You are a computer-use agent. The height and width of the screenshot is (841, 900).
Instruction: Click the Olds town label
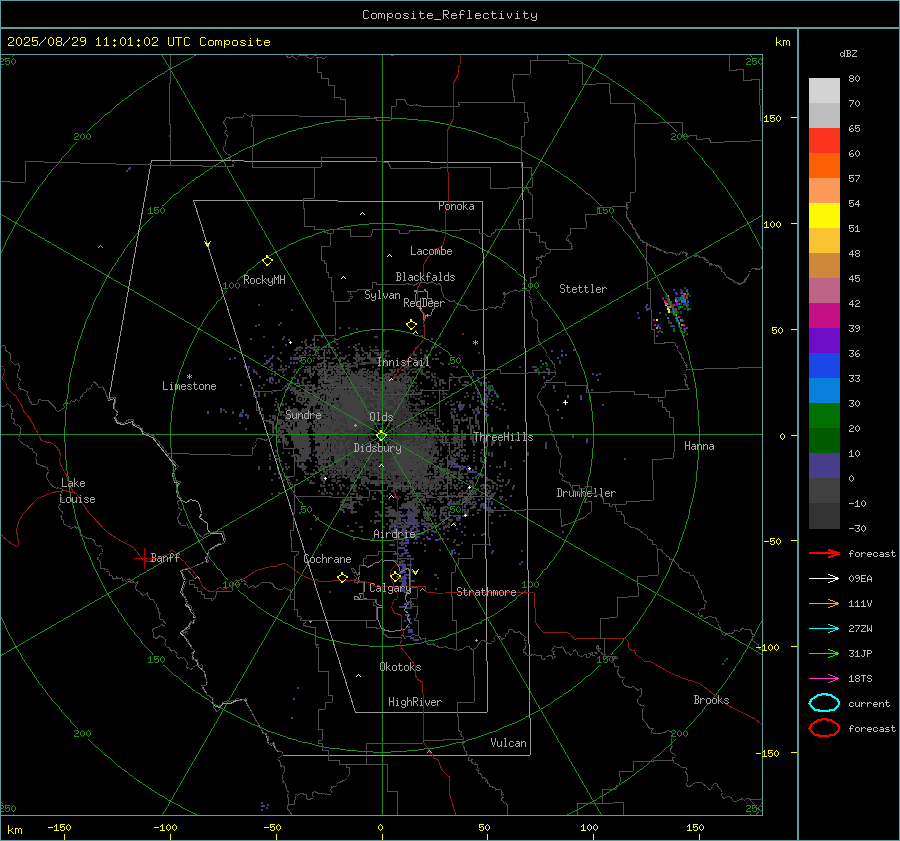tap(381, 417)
